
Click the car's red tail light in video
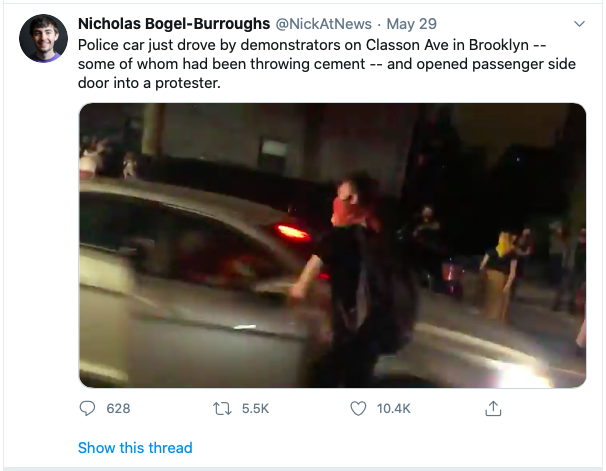(x=293, y=232)
